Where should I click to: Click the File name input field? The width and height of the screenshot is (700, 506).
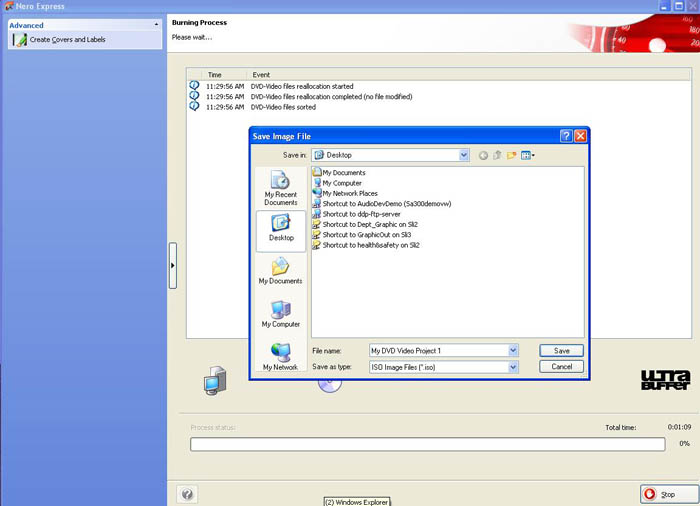click(x=439, y=351)
